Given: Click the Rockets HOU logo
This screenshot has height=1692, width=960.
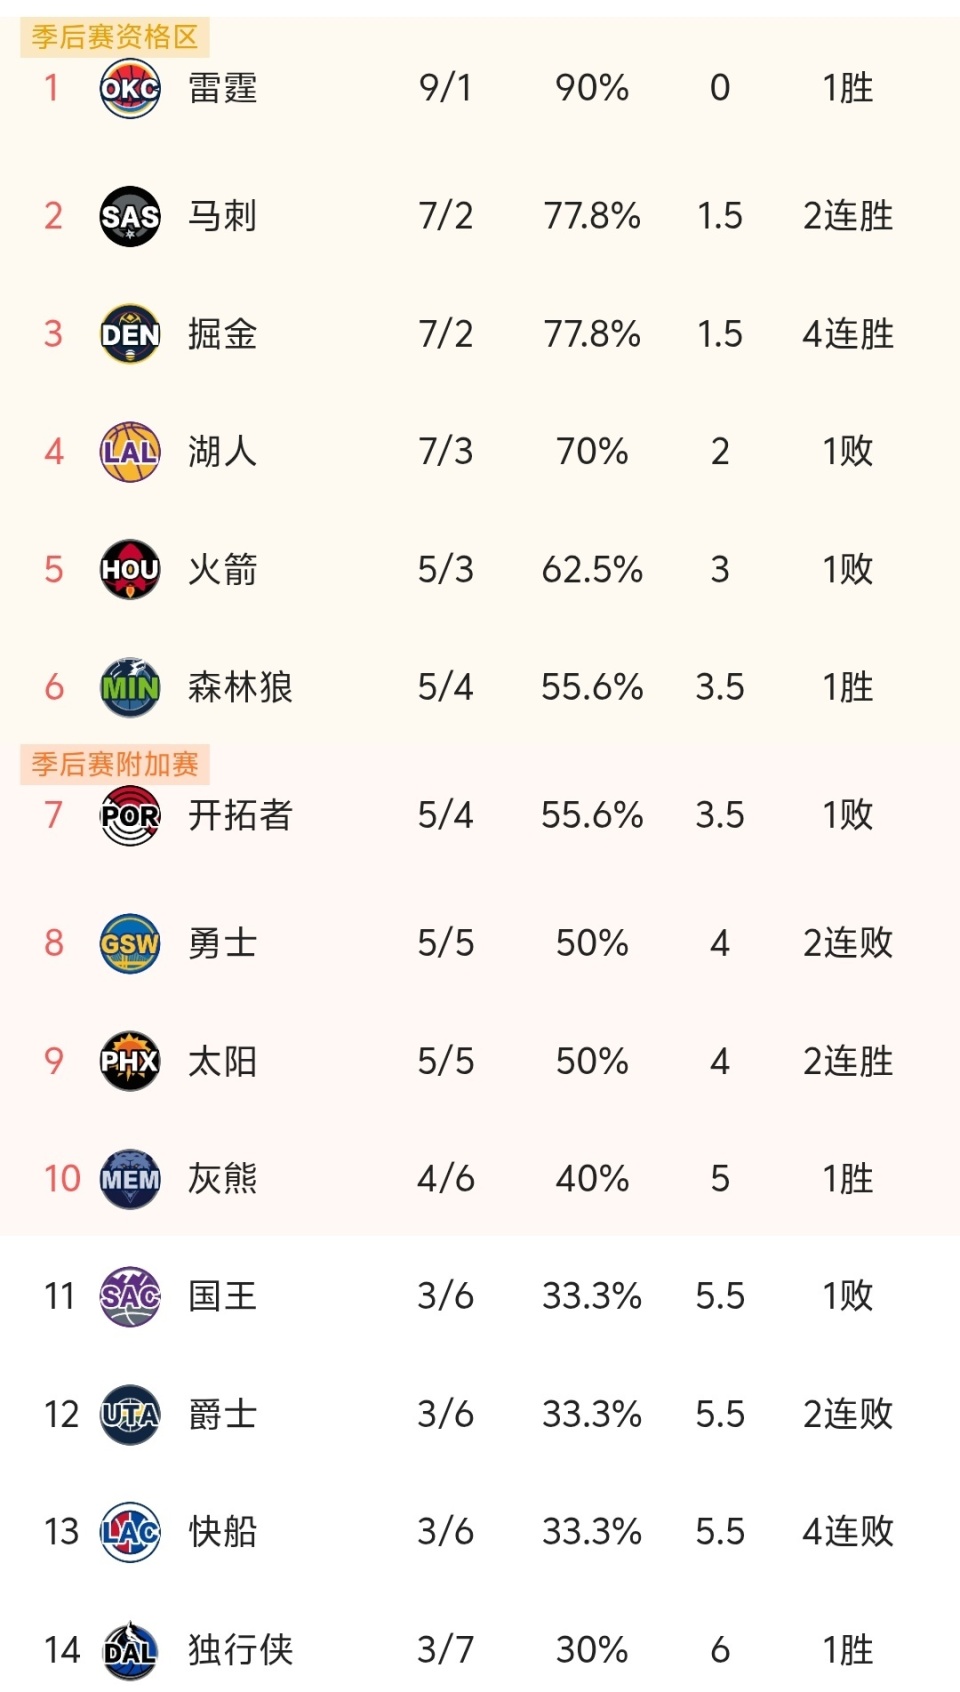Looking at the screenshot, I should click(130, 570).
